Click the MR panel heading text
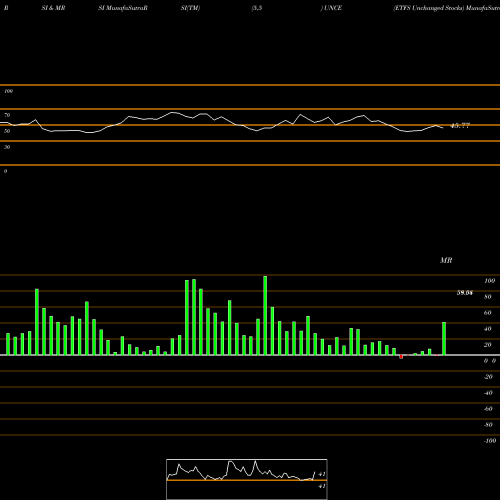 click(x=446, y=260)
